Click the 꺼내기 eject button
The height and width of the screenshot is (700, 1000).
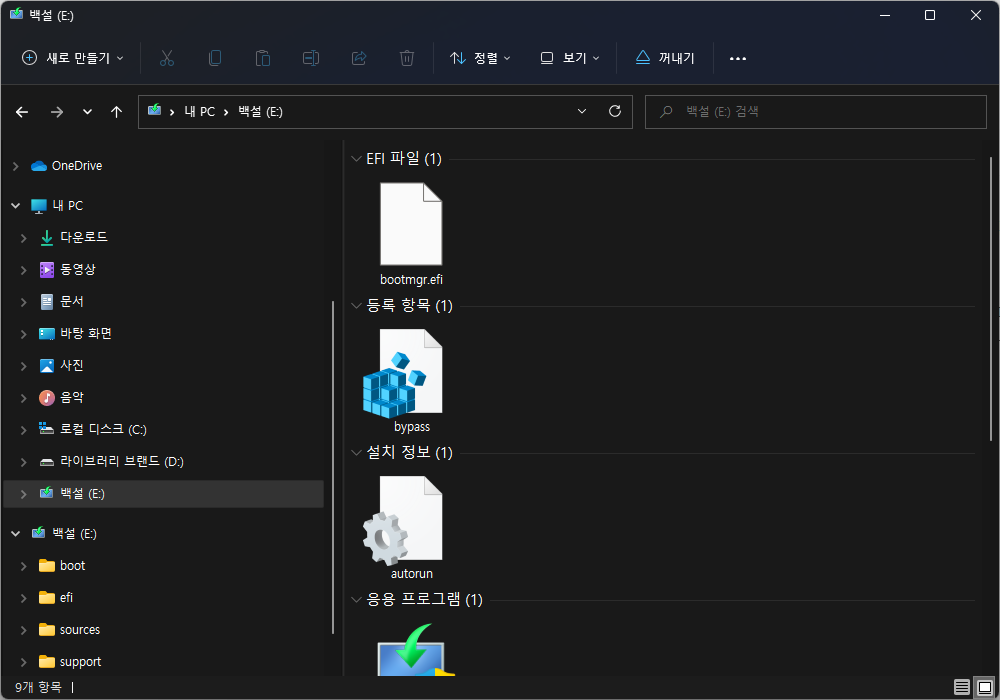tap(665, 58)
